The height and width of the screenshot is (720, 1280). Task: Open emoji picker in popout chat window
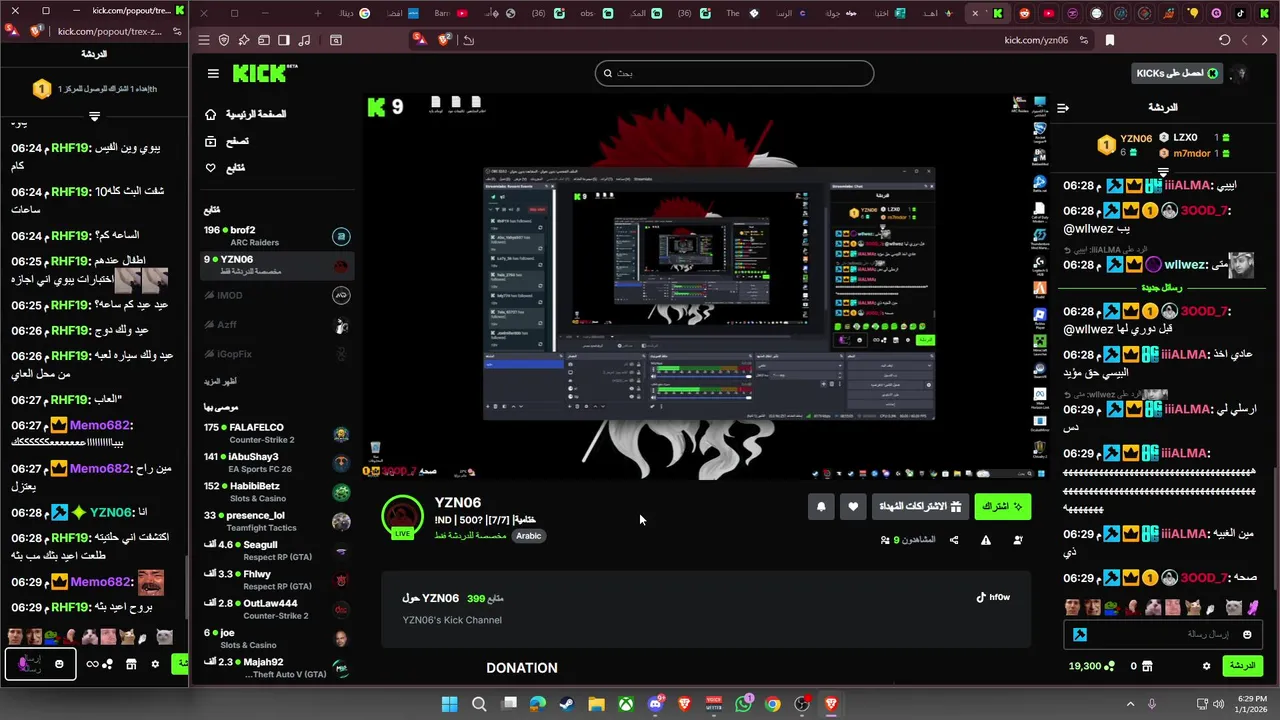(60, 664)
